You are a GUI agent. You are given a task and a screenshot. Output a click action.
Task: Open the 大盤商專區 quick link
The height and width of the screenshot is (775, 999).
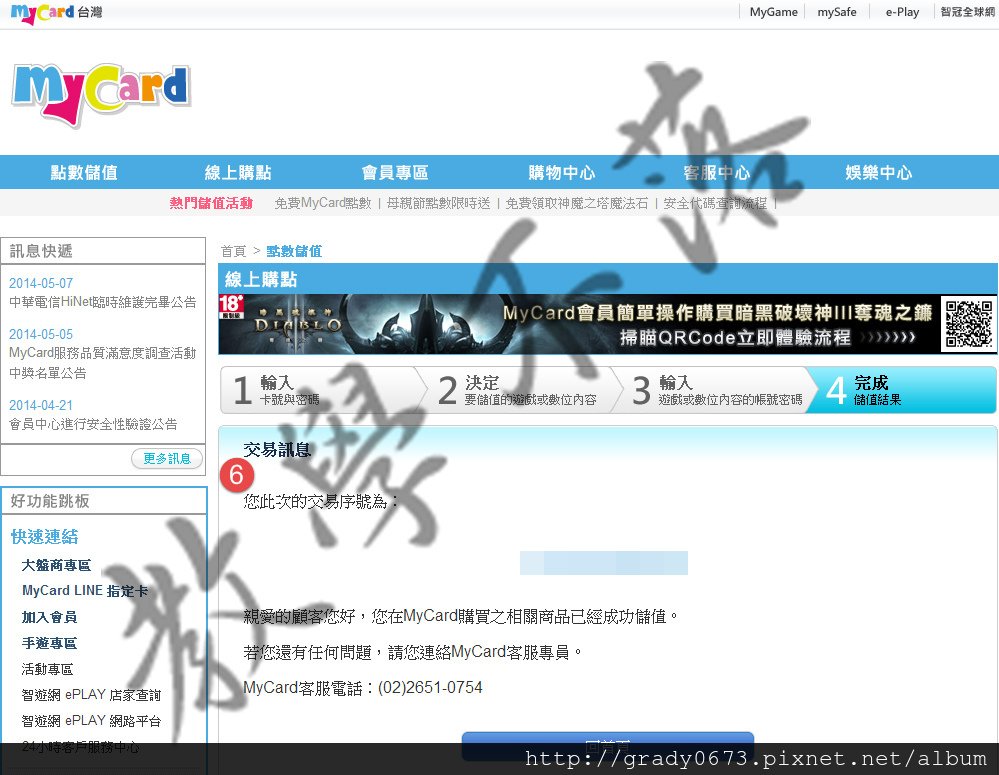(56, 565)
